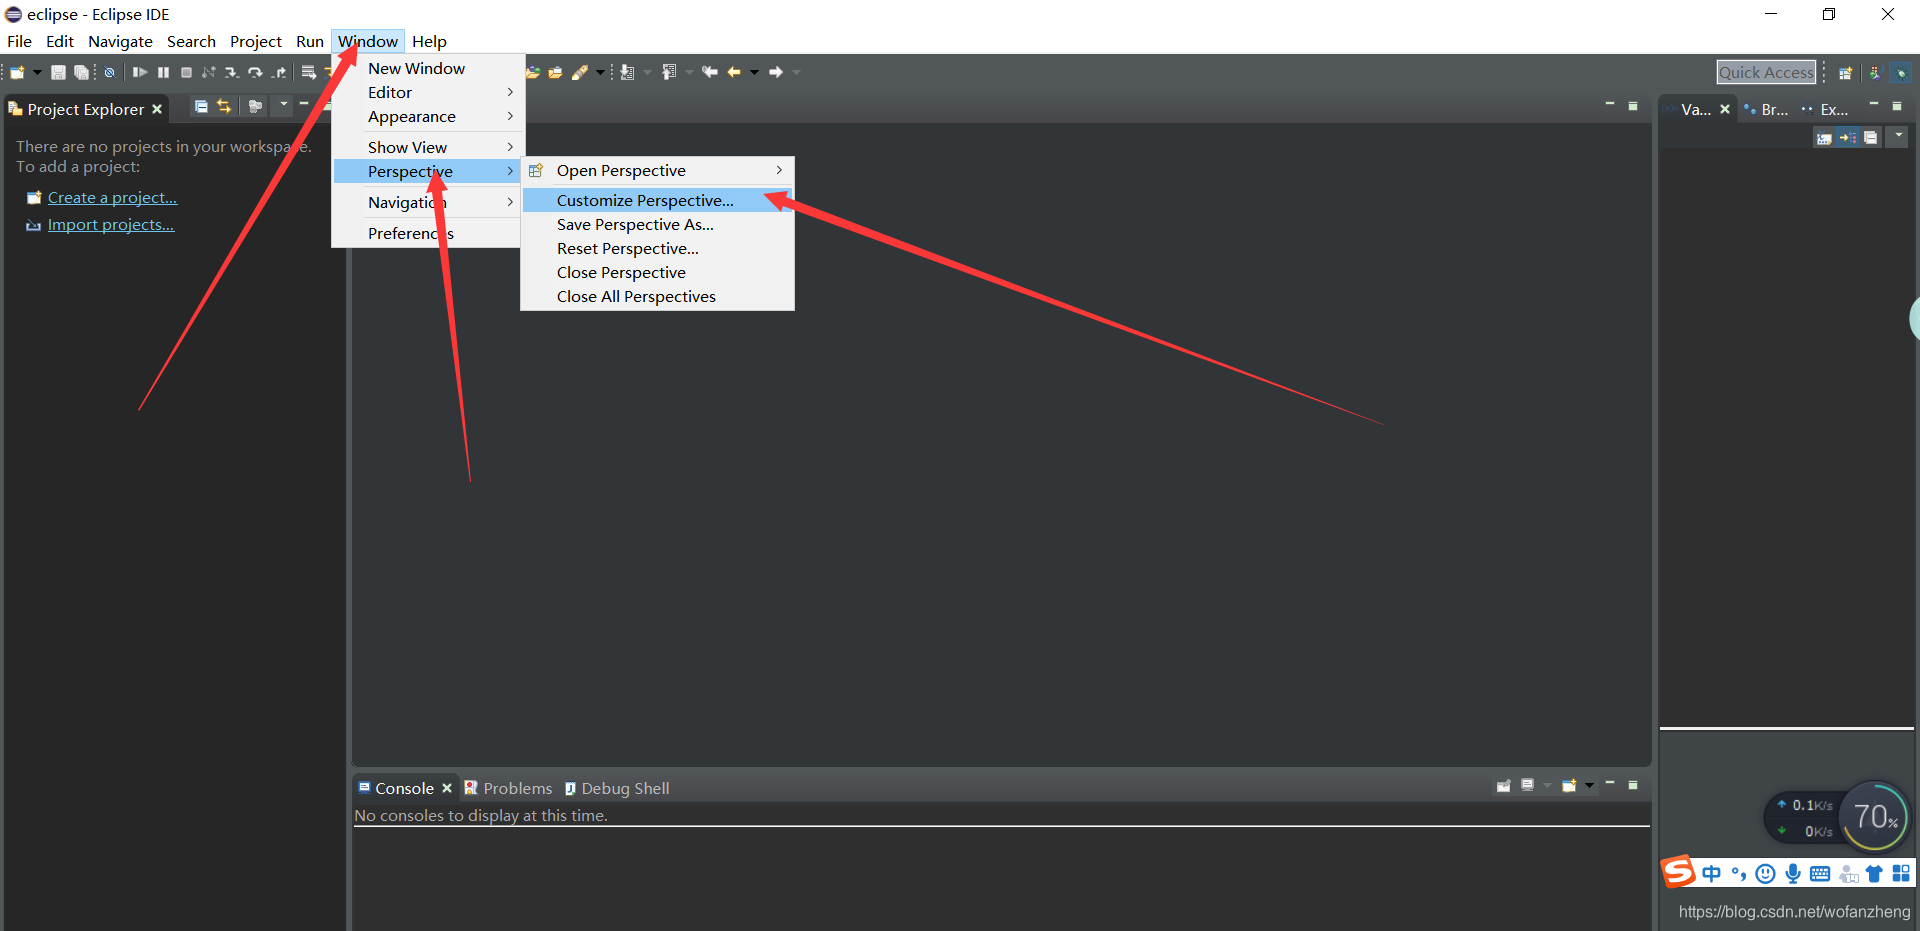Choose Reset Perspective... menu item
This screenshot has width=1920, height=931.
[x=657, y=248]
